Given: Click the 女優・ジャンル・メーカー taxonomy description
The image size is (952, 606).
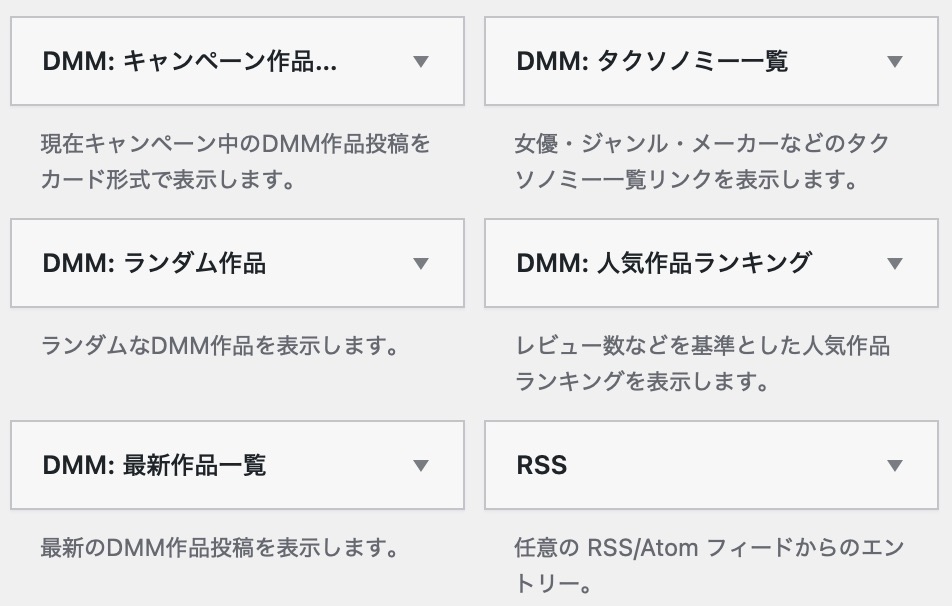Looking at the screenshot, I should tap(702, 144).
